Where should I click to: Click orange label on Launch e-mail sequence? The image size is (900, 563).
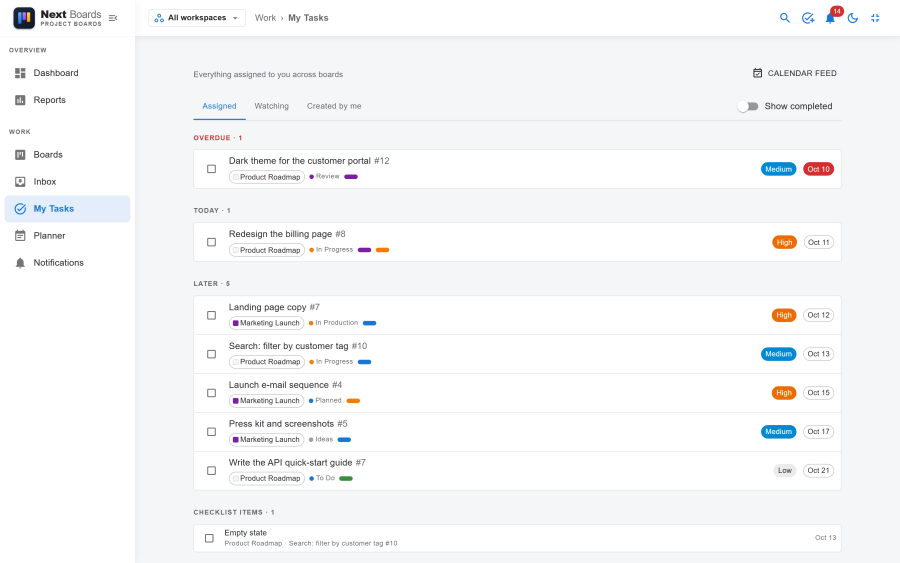(353, 401)
